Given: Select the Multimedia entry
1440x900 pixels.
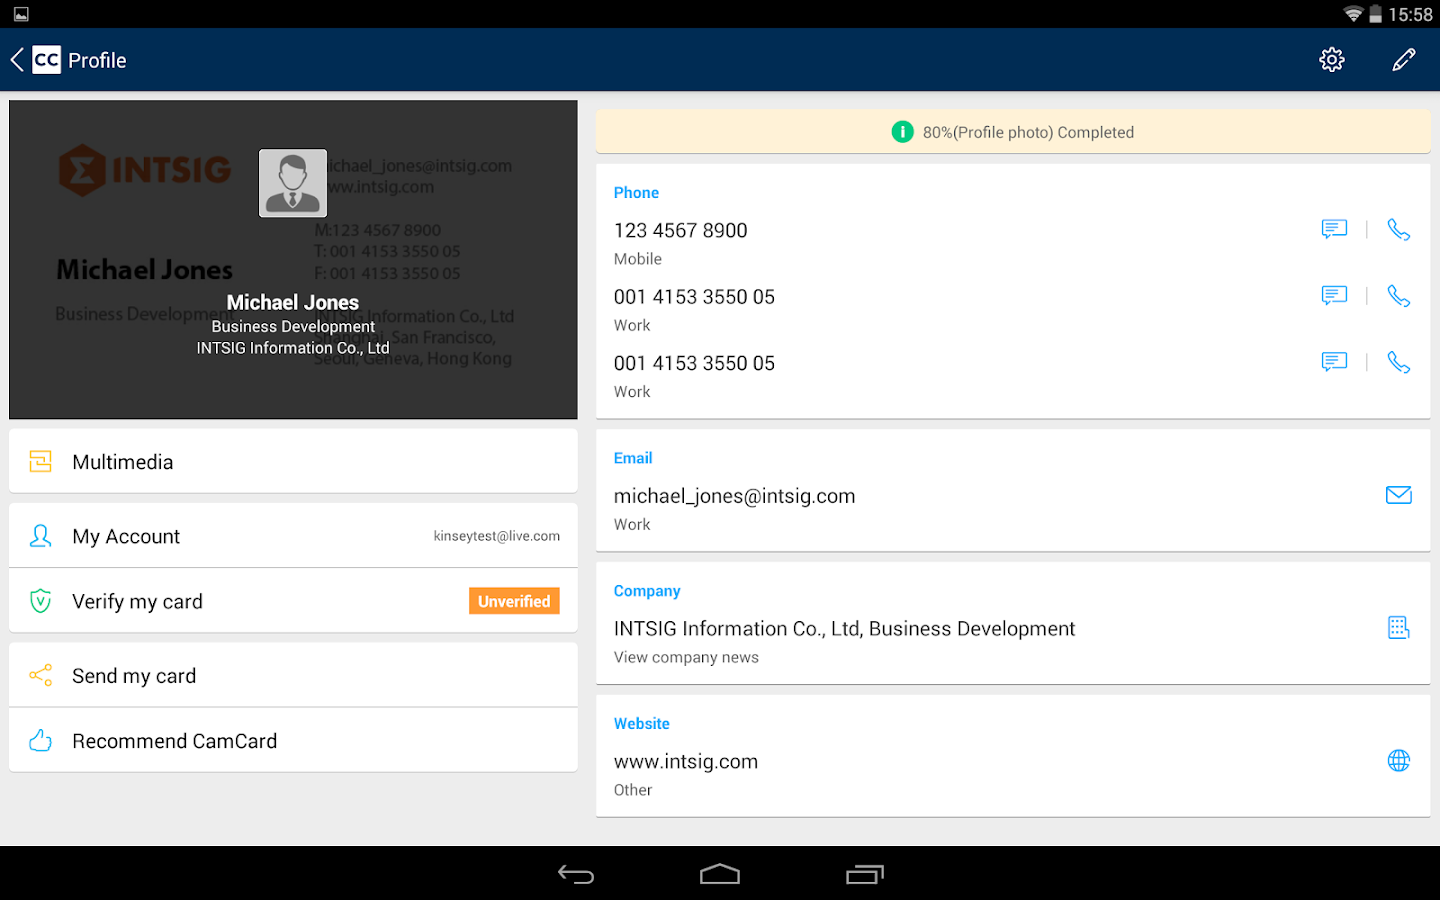Looking at the screenshot, I should point(122,461).
